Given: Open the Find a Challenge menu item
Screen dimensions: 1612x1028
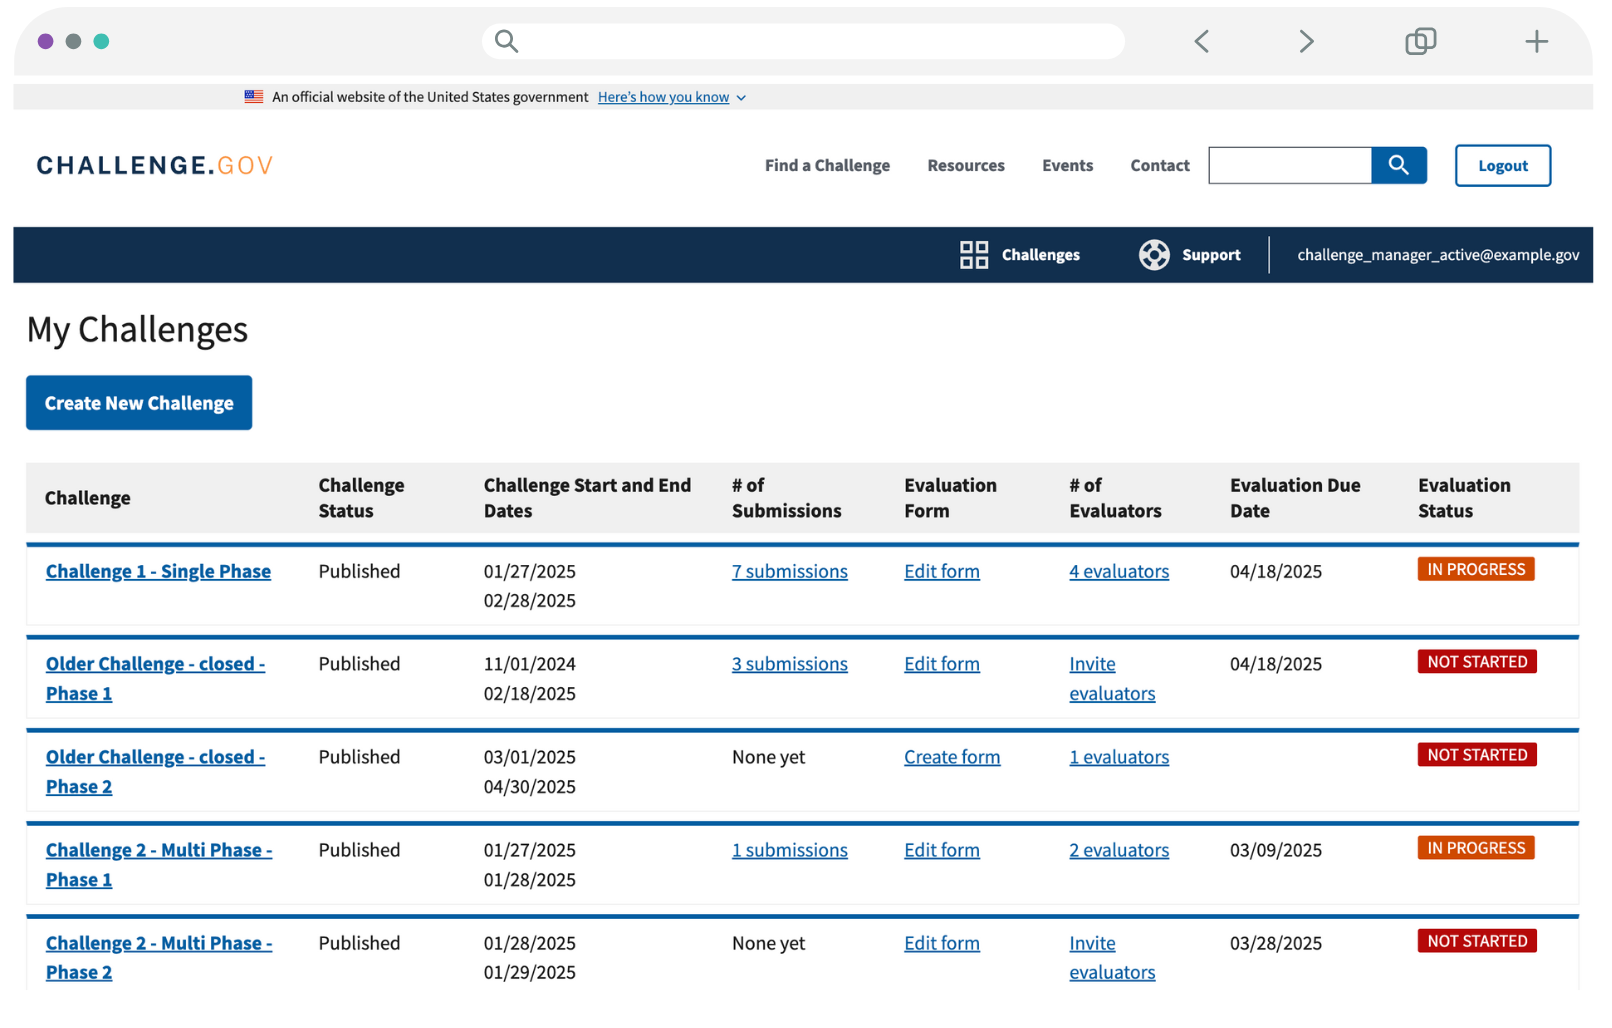Looking at the screenshot, I should pos(827,166).
